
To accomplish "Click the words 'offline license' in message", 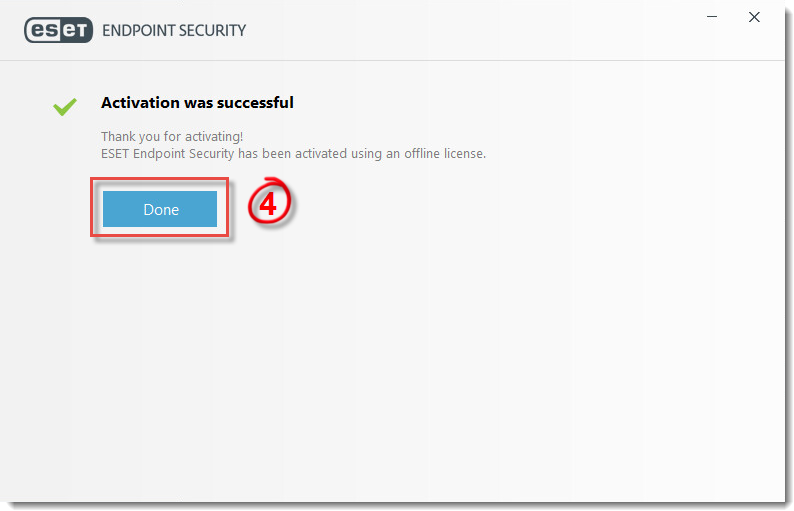I will click(x=445, y=153).
